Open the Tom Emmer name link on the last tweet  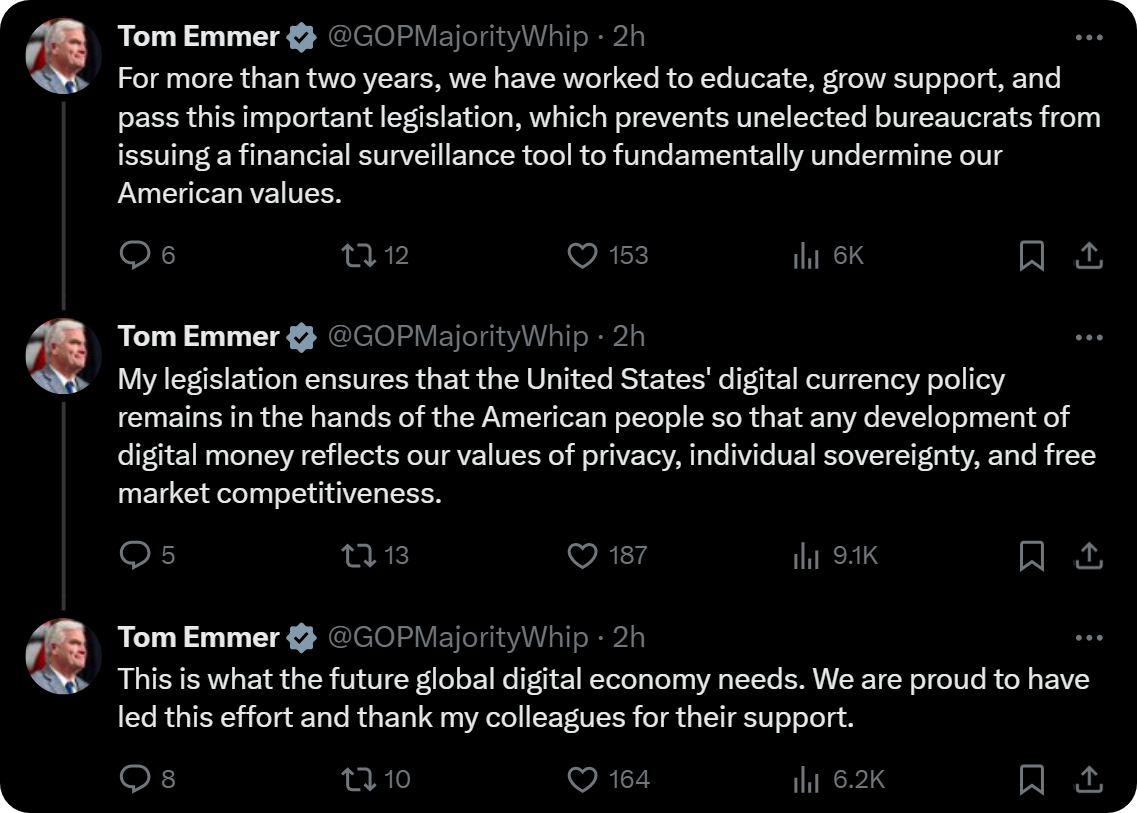(x=198, y=637)
